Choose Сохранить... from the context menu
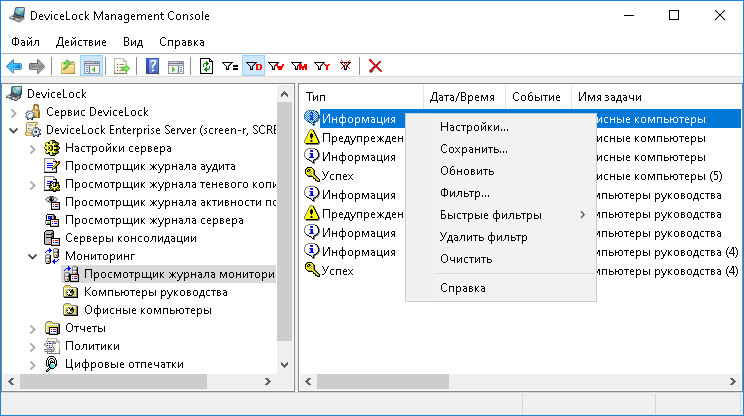744x416 pixels. pyautogui.click(x=473, y=149)
